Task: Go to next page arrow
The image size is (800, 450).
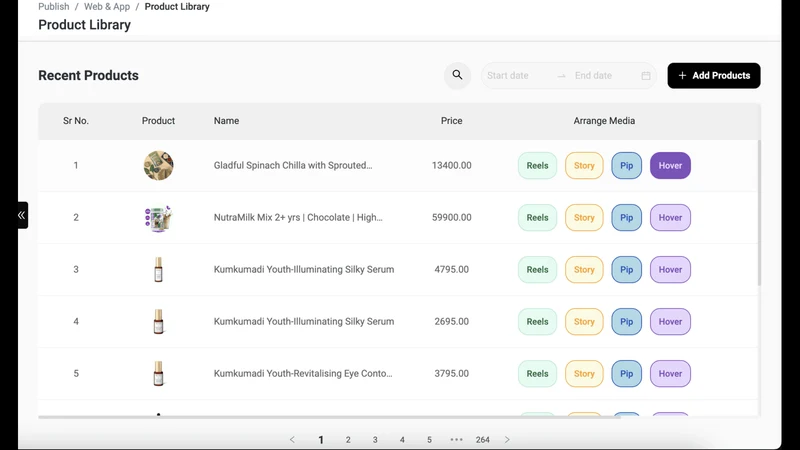Action: 507,439
